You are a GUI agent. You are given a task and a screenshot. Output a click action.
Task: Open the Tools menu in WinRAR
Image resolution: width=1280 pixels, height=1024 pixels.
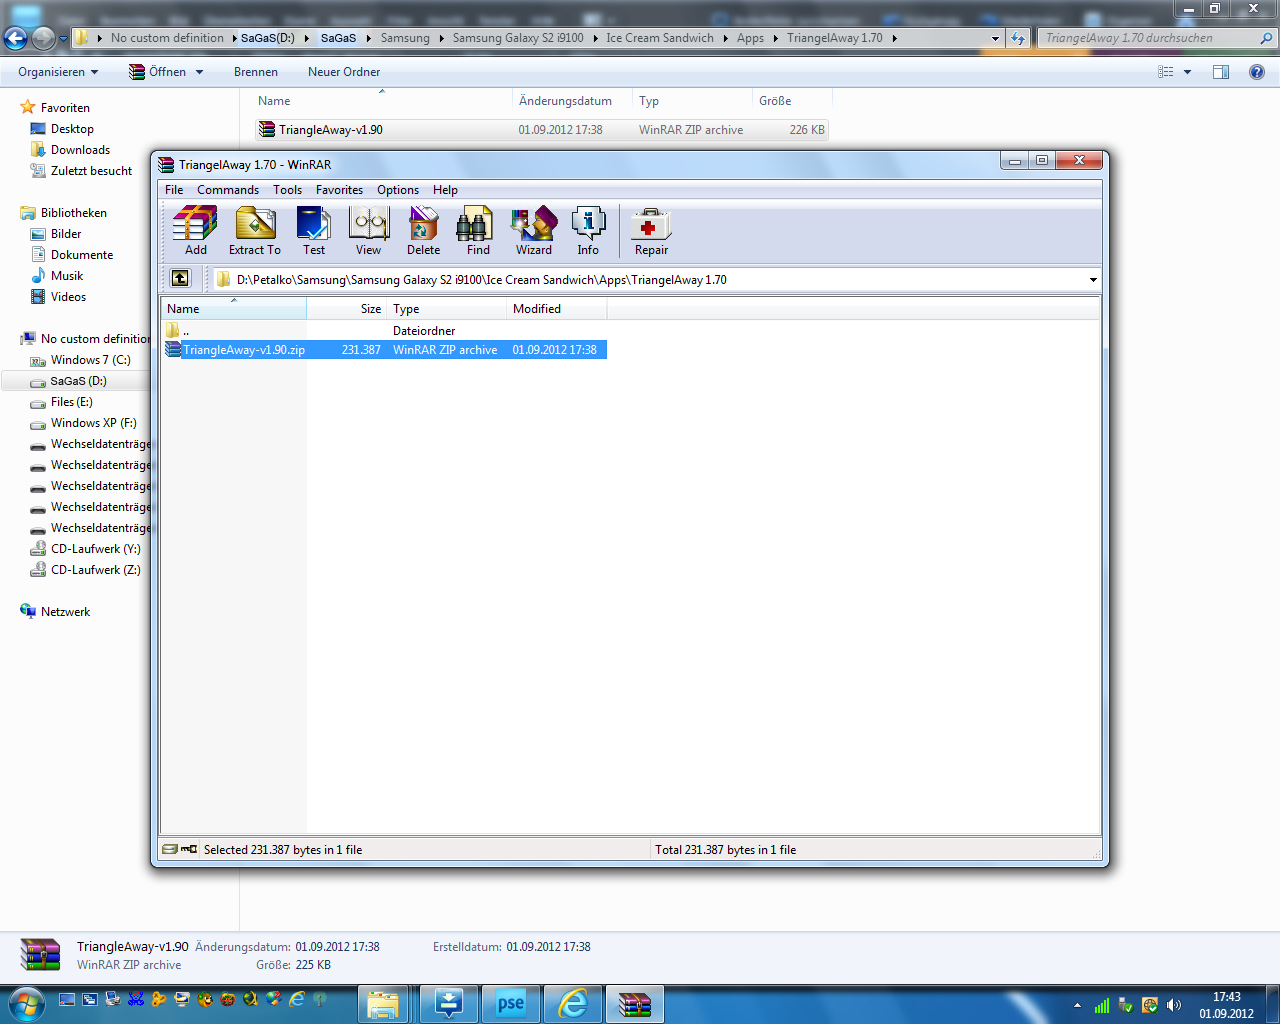287,190
